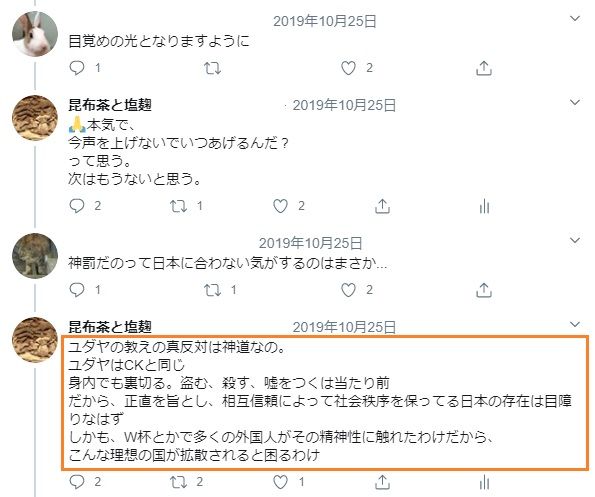Retweet the 次はもうないと思う tweet

(x=178, y=206)
